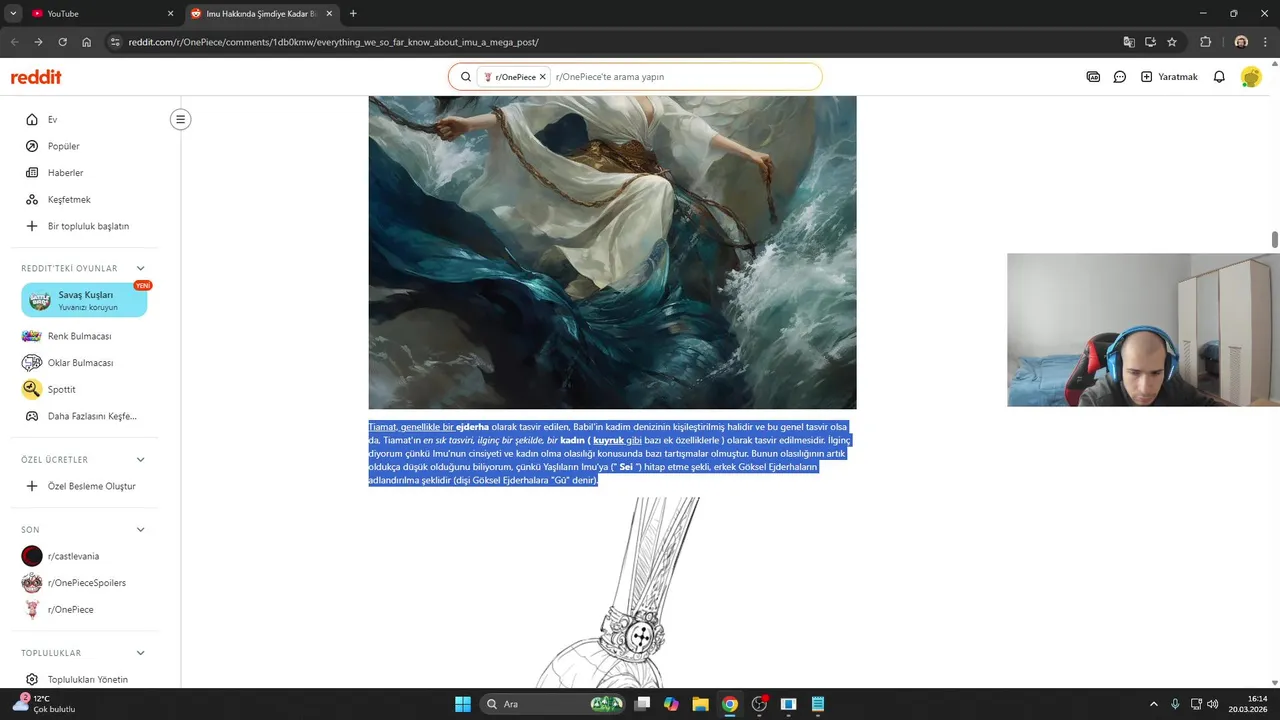
Task: Click the ejderha link in post text
Action: pyautogui.click(x=472, y=427)
